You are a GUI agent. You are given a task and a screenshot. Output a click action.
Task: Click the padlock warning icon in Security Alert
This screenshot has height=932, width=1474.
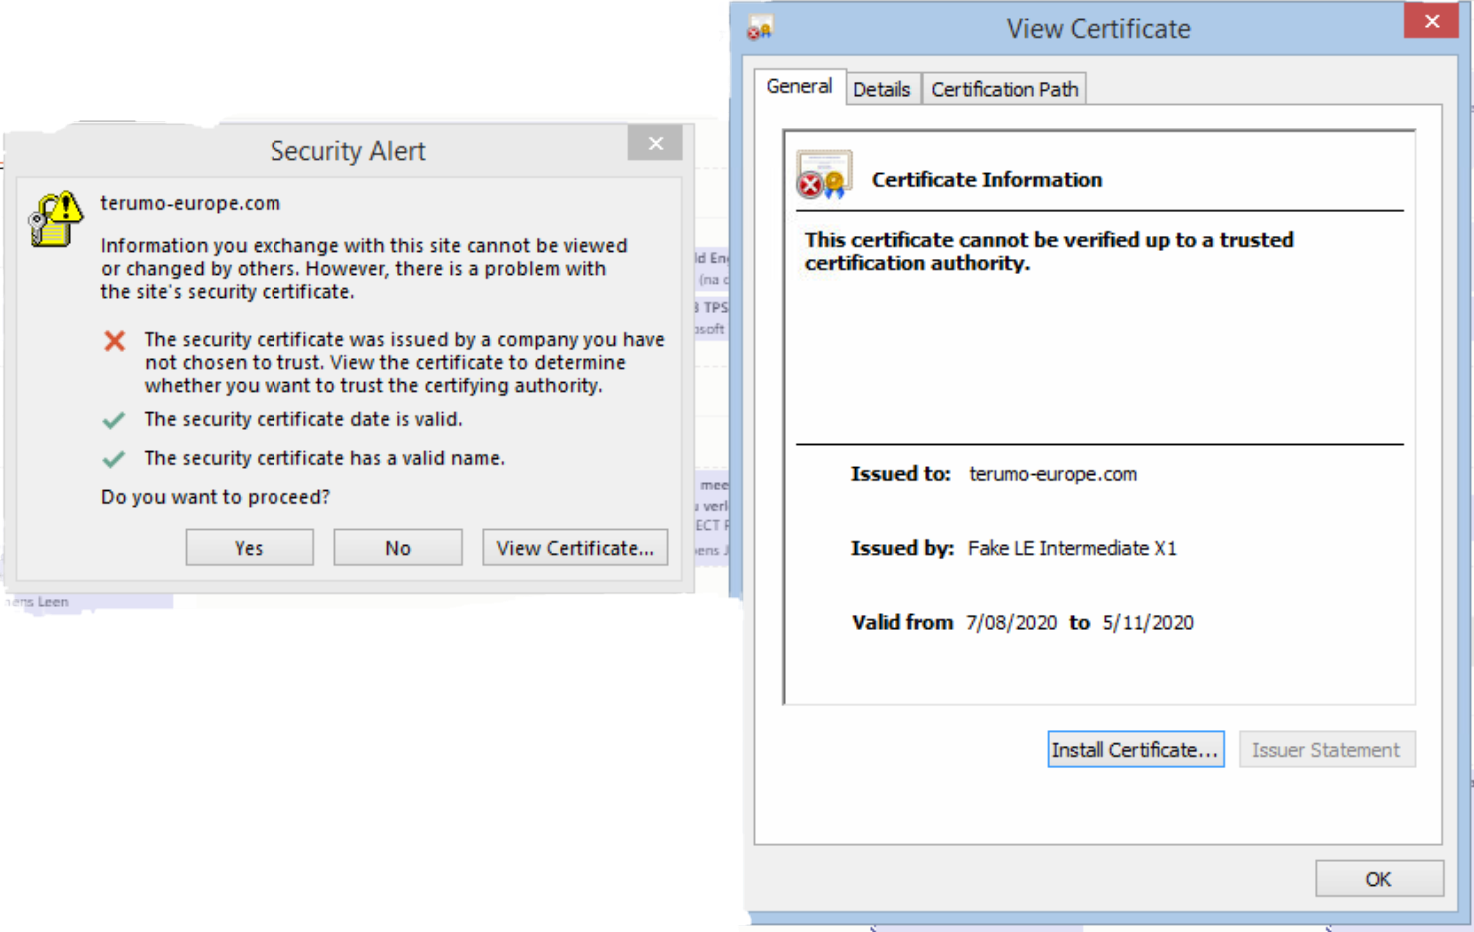(56, 218)
